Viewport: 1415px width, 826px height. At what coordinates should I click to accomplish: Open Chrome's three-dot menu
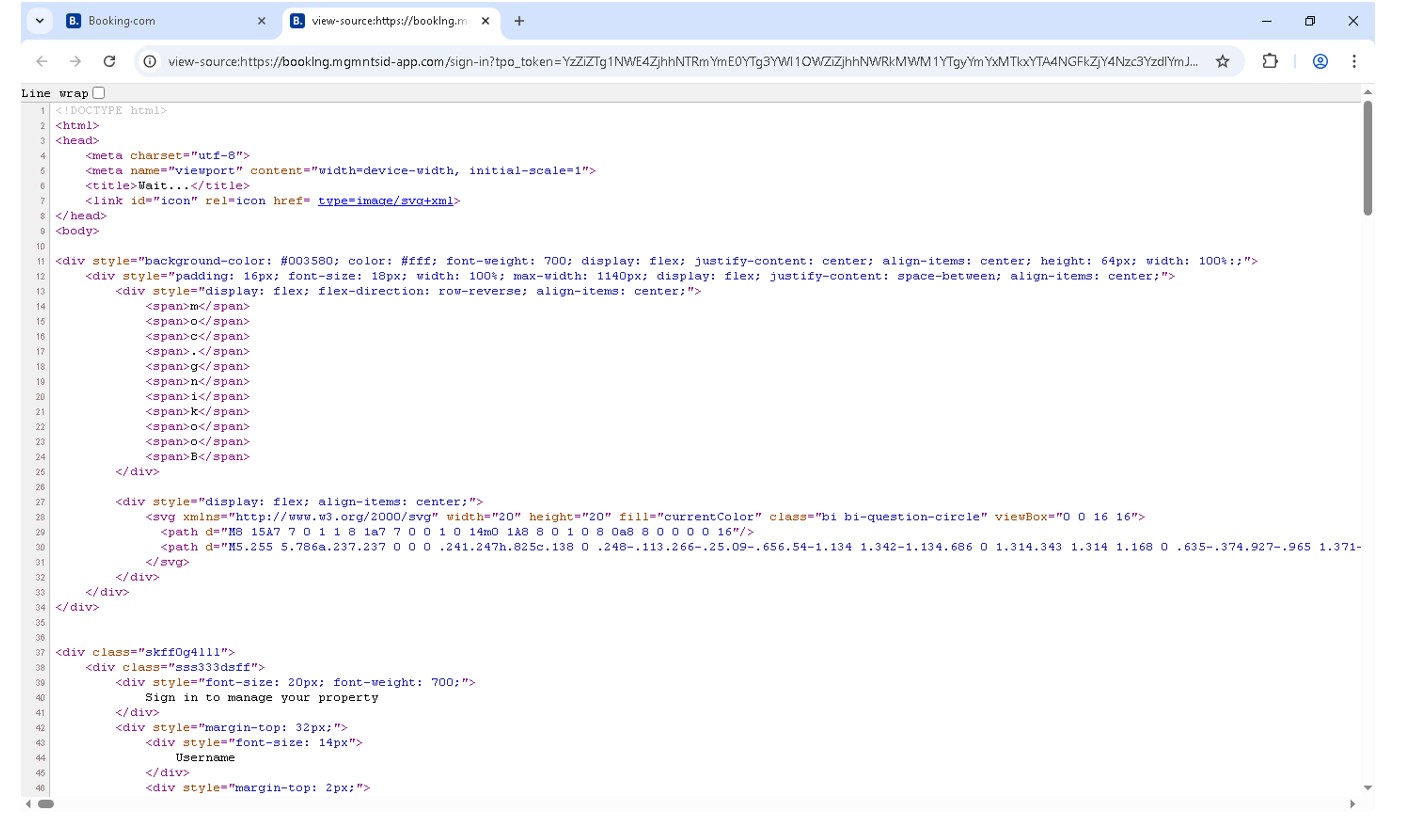[1354, 61]
